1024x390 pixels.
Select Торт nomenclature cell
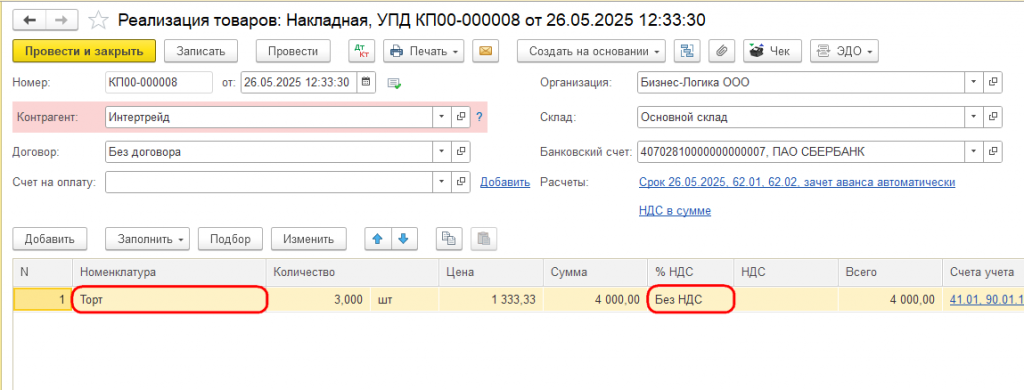pyautogui.click(x=170, y=300)
